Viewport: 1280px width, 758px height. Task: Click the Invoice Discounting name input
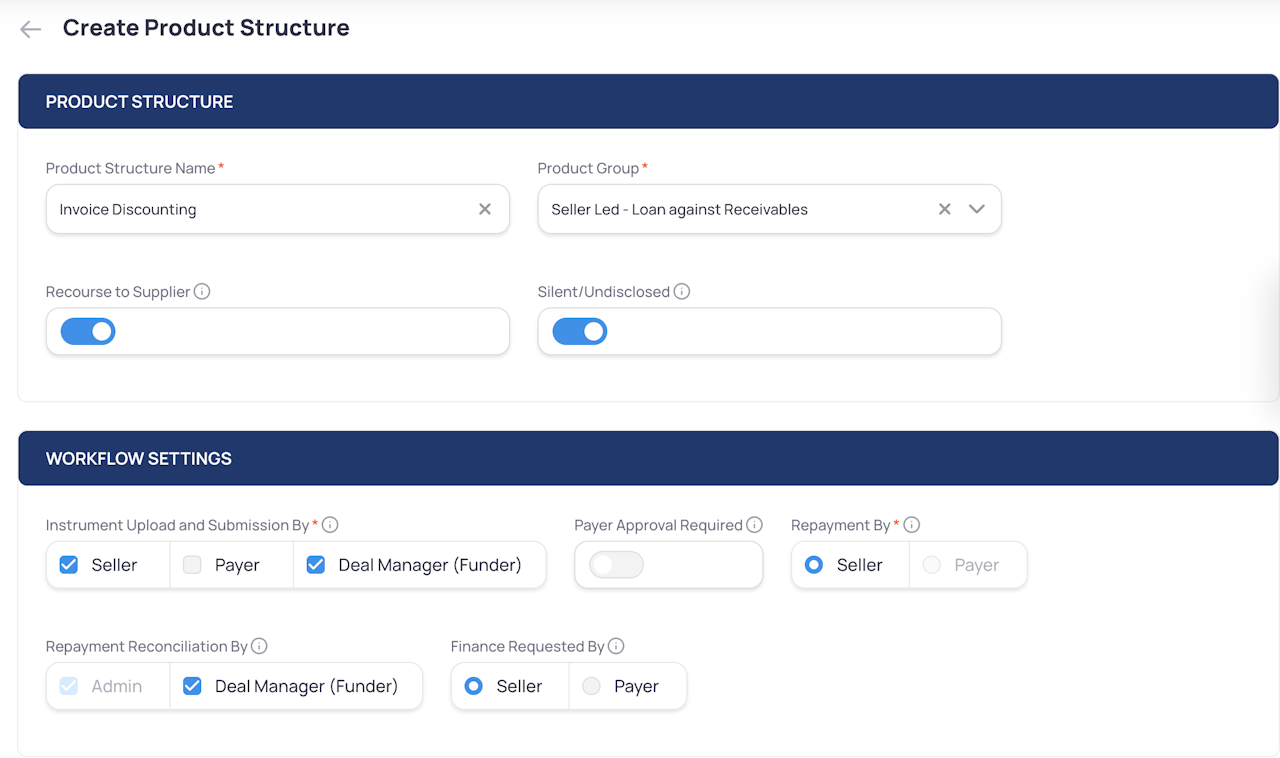[x=260, y=209]
